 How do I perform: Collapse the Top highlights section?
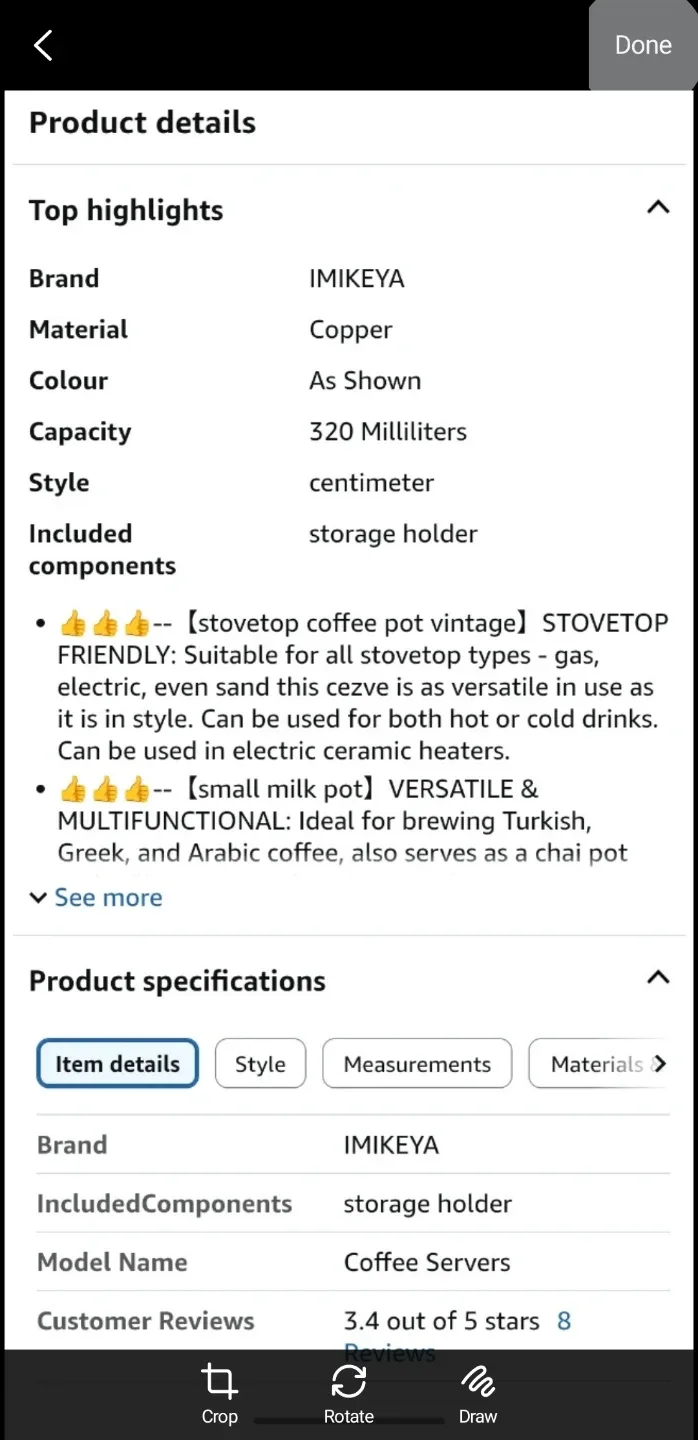tap(658, 207)
